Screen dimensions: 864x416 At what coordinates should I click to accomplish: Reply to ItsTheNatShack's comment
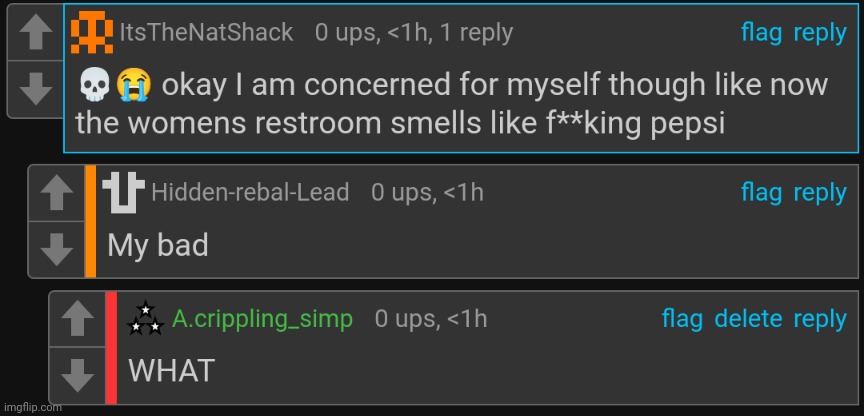pyautogui.click(x=820, y=33)
